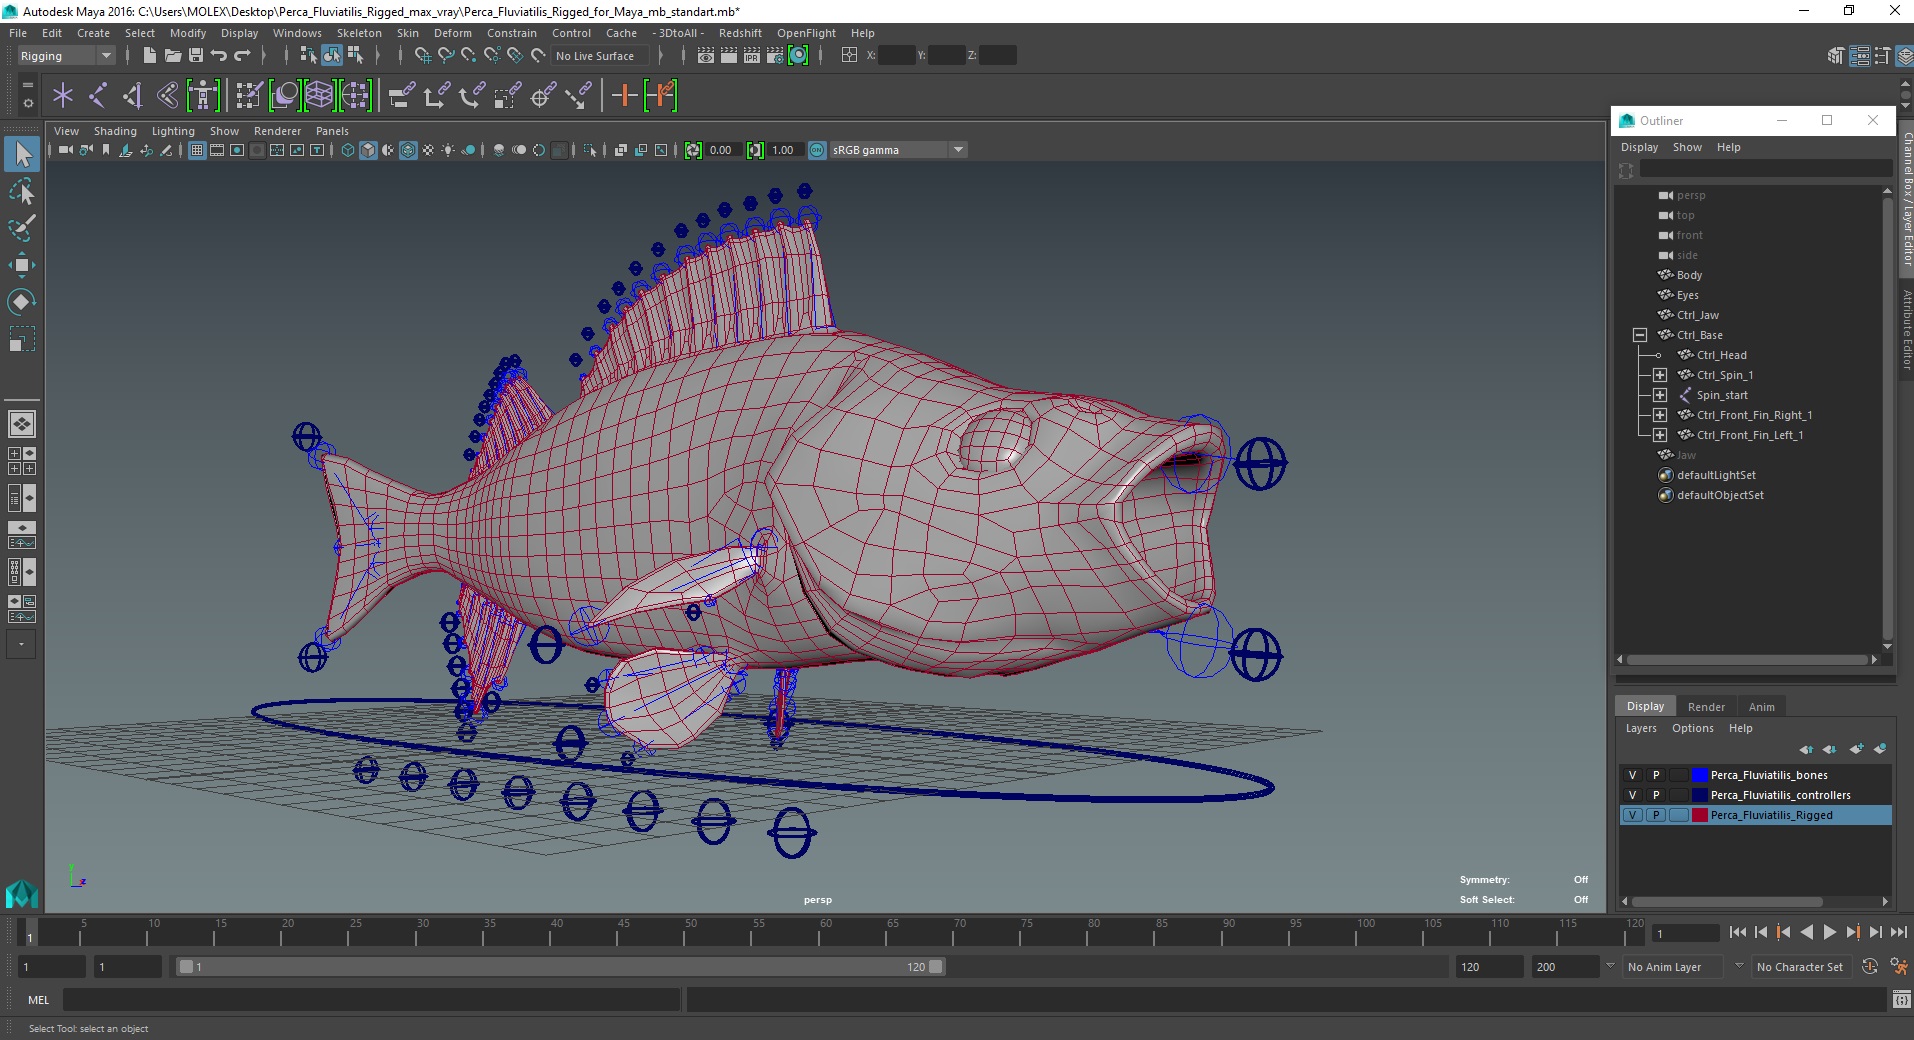This screenshot has width=1914, height=1040.
Task: Activate the Move tool in toolbox
Action: click(x=22, y=265)
